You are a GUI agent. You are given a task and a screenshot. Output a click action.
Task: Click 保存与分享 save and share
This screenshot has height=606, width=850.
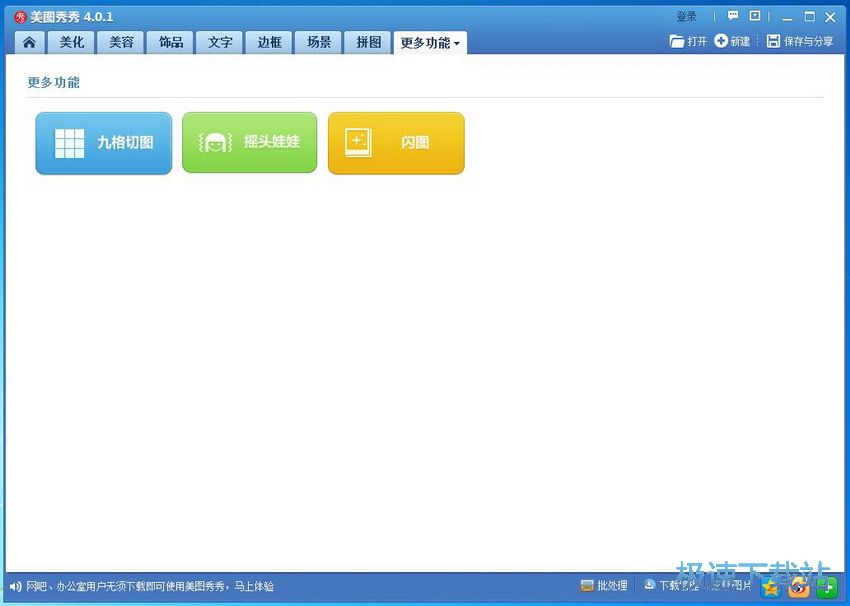coord(800,41)
